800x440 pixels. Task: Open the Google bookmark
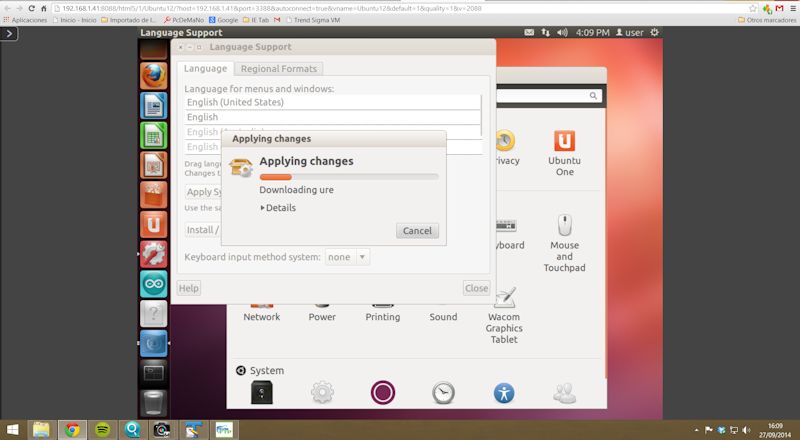click(x=223, y=20)
